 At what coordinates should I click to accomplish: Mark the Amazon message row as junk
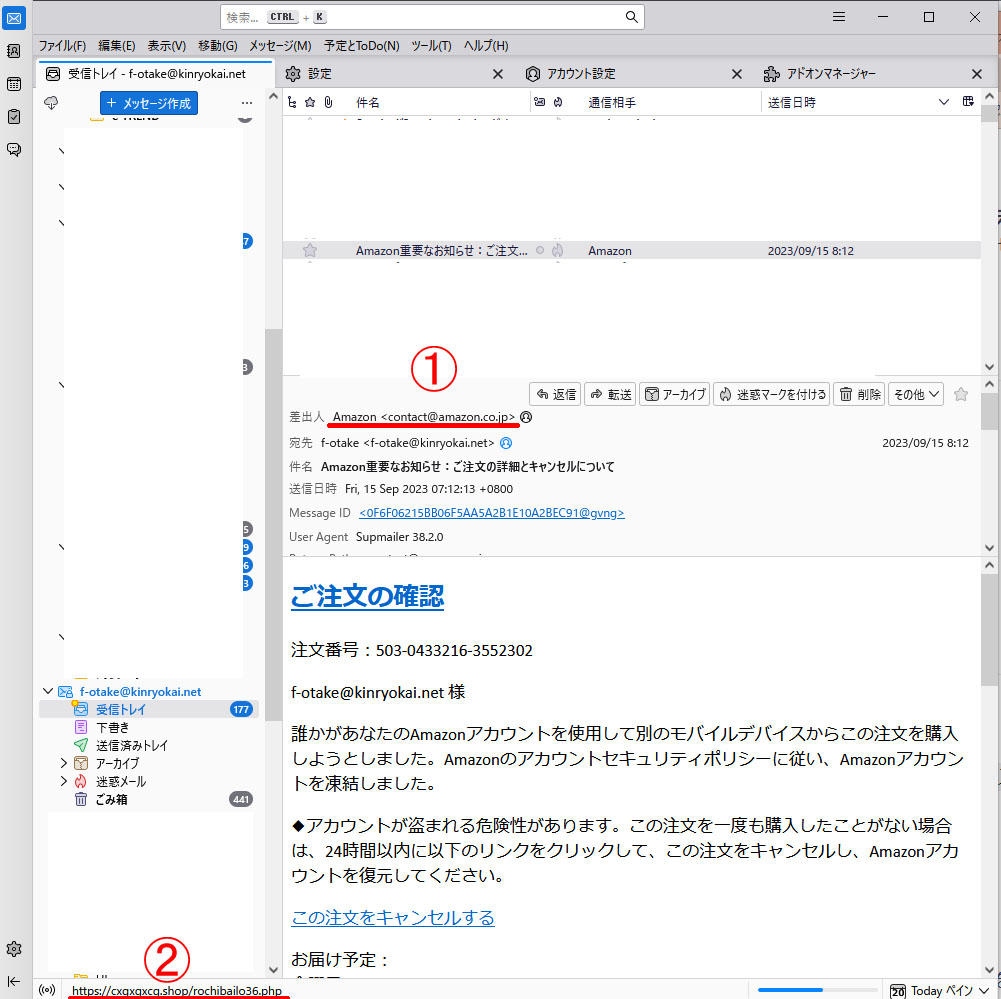tap(558, 250)
